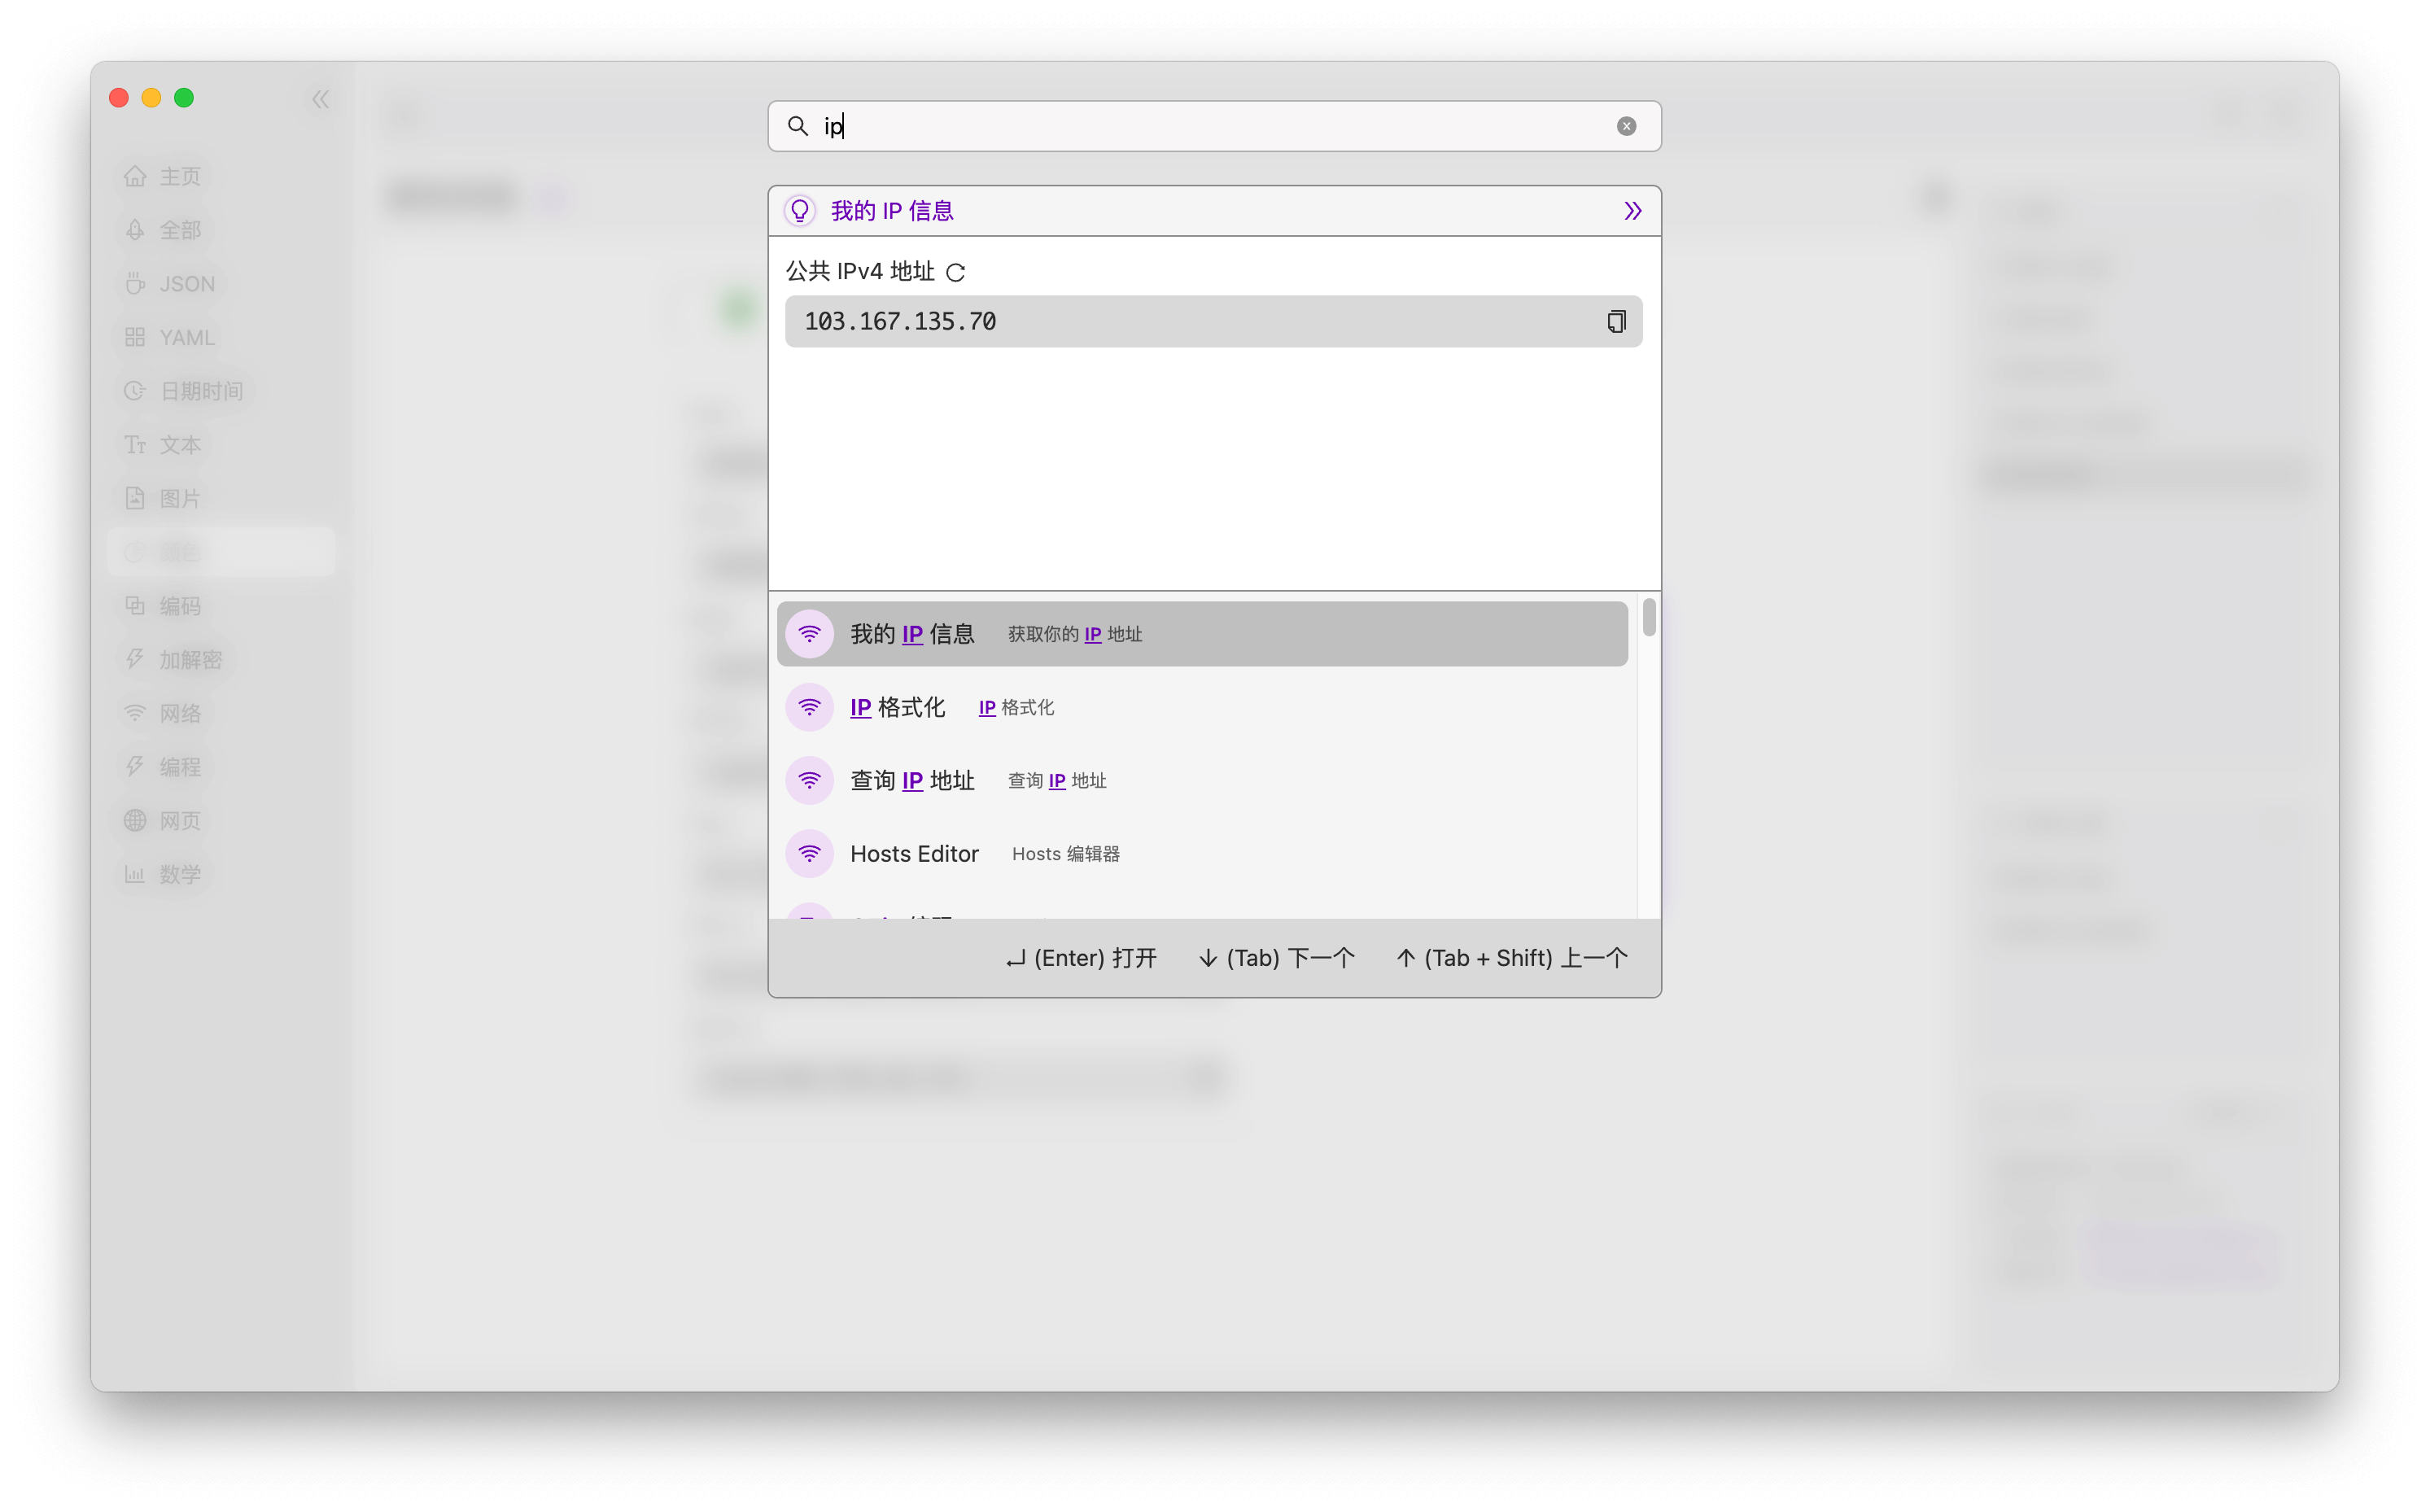Click the (Tab) 下一个 hint
Image resolution: width=2430 pixels, height=1512 pixels.
tap(1276, 958)
